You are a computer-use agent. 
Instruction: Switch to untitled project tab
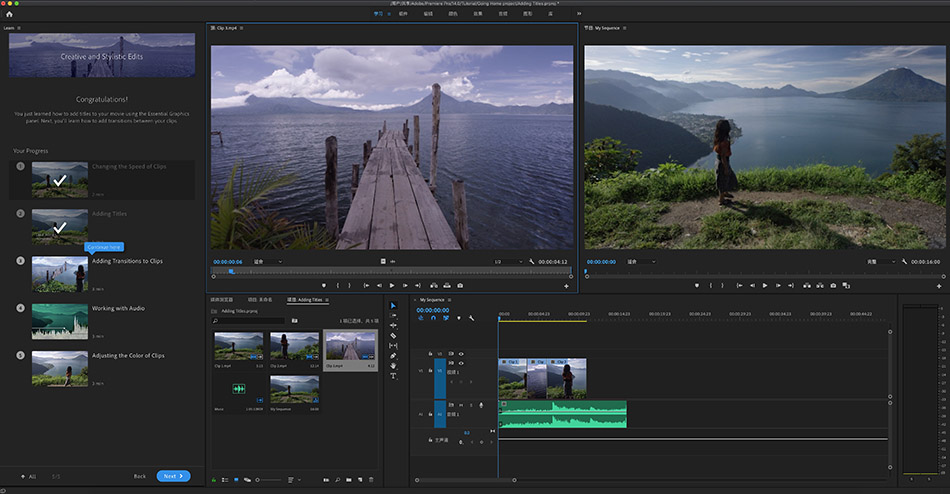pyautogui.click(x=260, y=299)
